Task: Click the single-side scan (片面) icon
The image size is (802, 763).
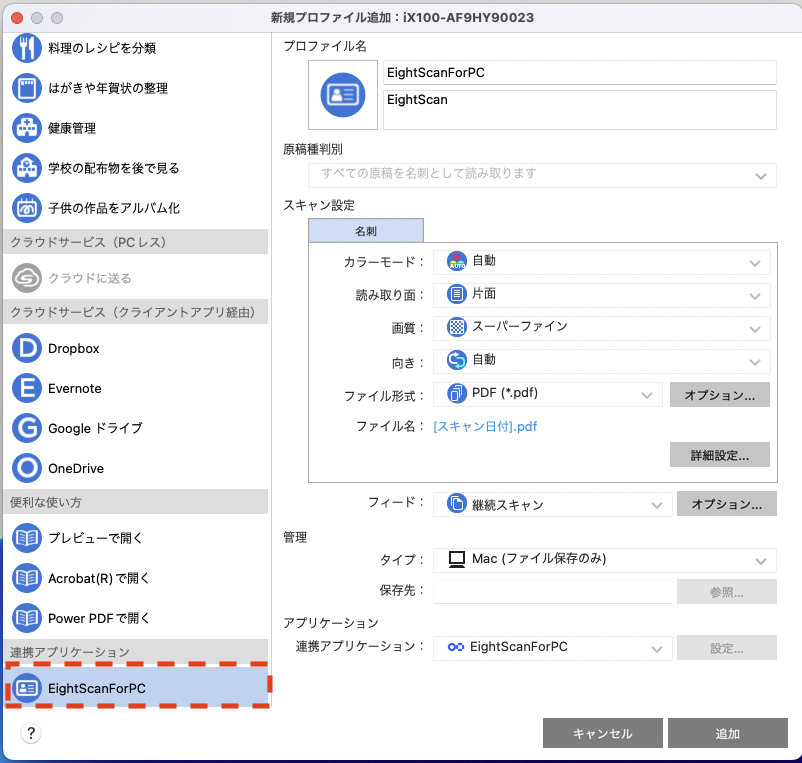Action: 457,294
